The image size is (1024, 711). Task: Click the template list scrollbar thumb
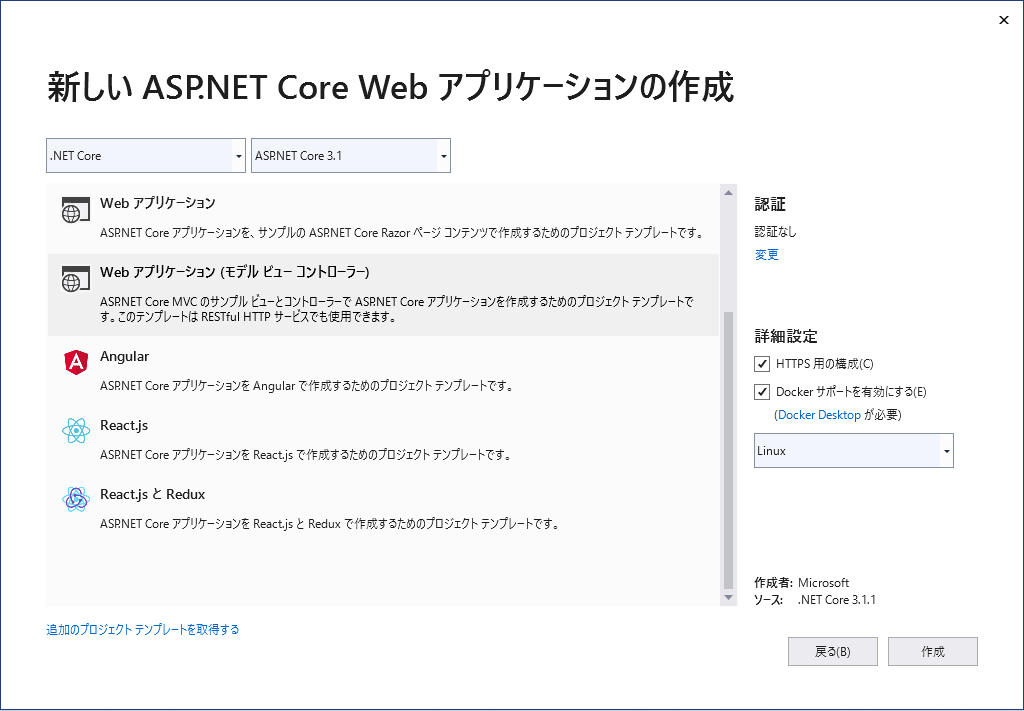click(x=728, y=450)
